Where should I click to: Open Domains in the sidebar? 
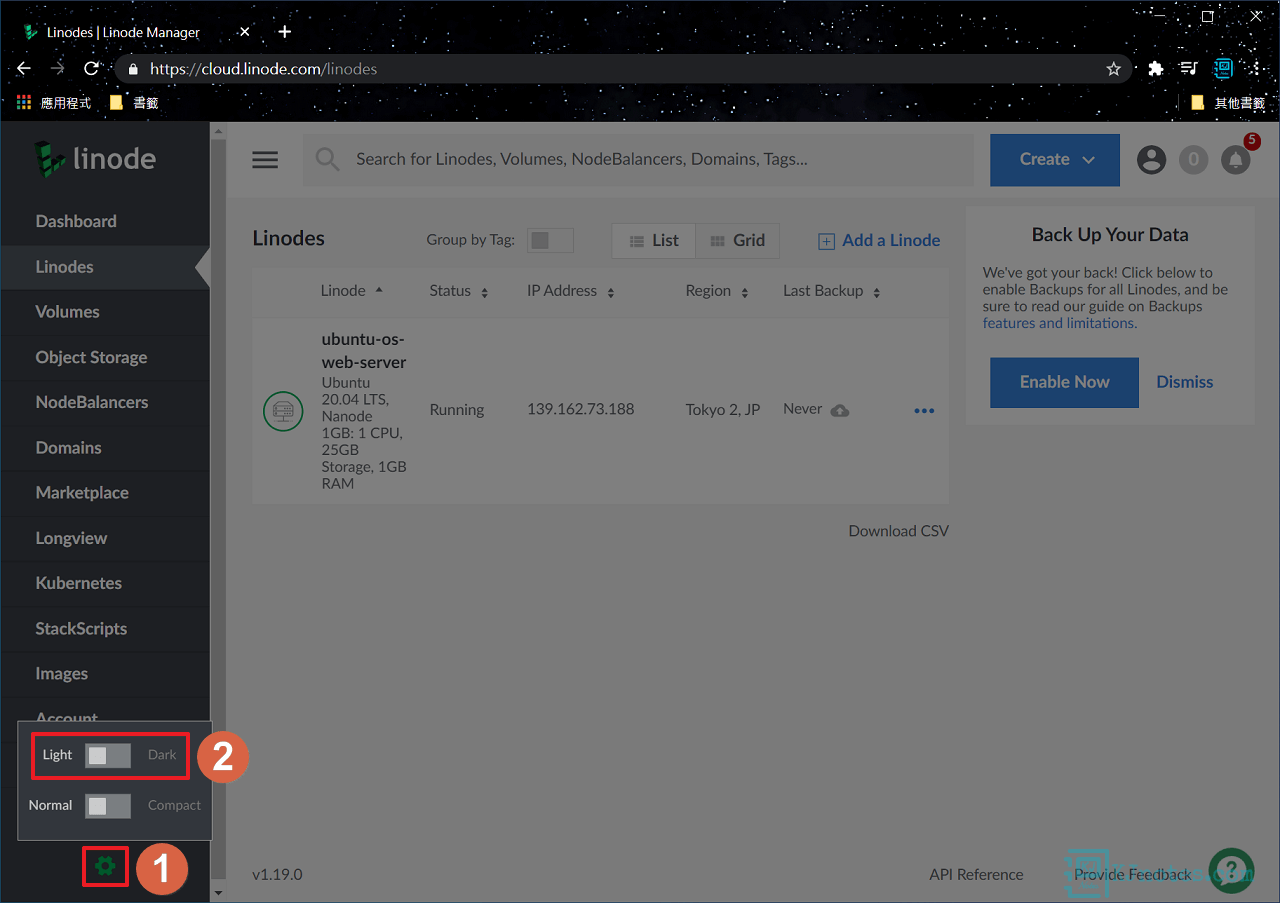pyautogui.click(x=105, y=448)
